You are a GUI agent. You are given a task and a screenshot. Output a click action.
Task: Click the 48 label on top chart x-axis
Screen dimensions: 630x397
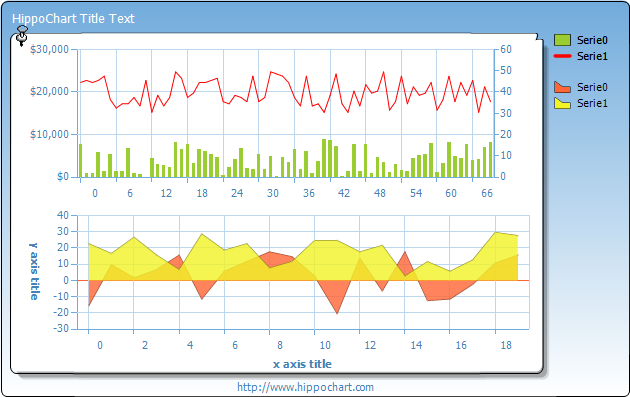pyautogui.click(x=380, y=193)
